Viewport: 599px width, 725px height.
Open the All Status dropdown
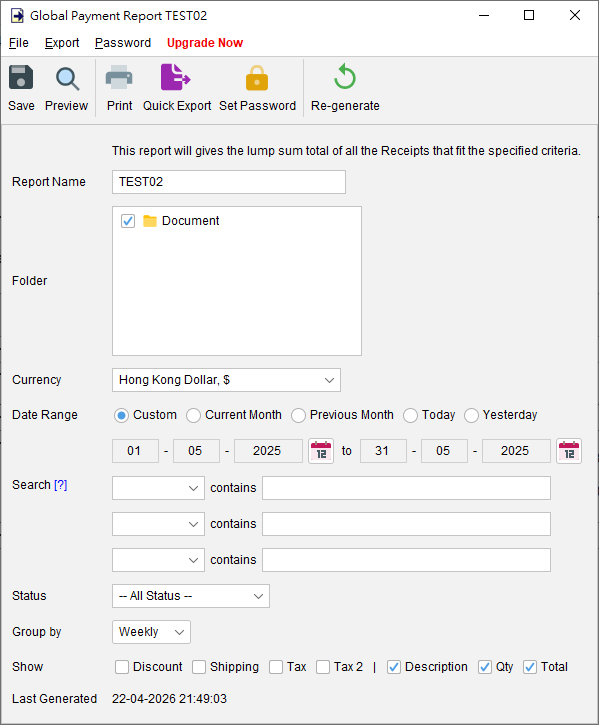[191, 596]
